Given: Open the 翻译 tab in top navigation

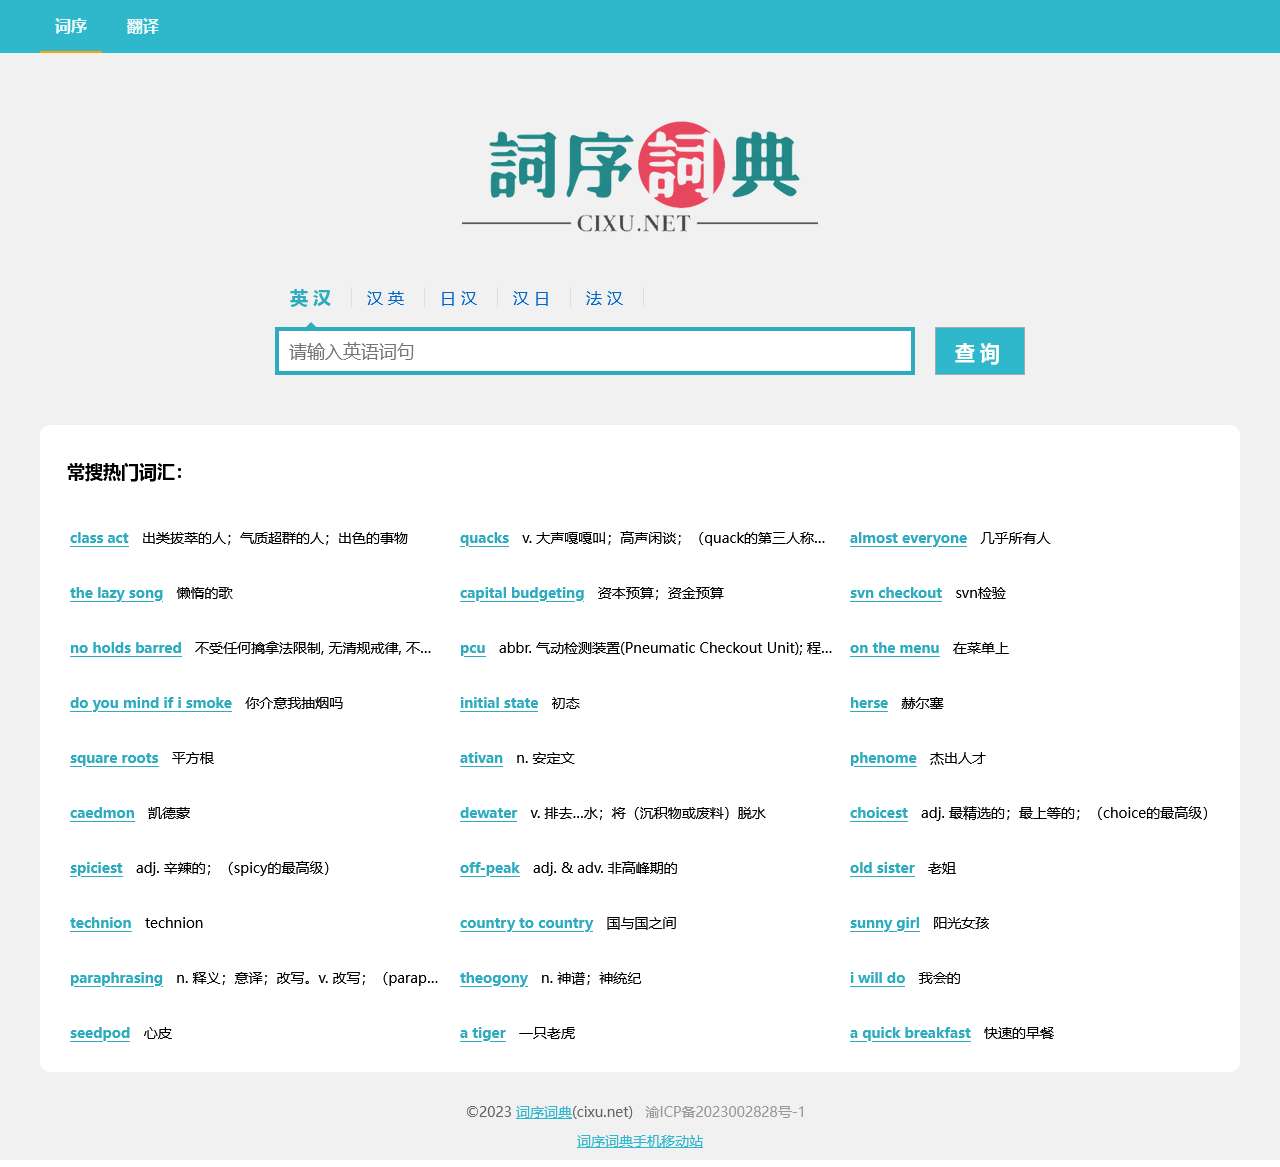Looking at the screenshot, I should [143, 26].
